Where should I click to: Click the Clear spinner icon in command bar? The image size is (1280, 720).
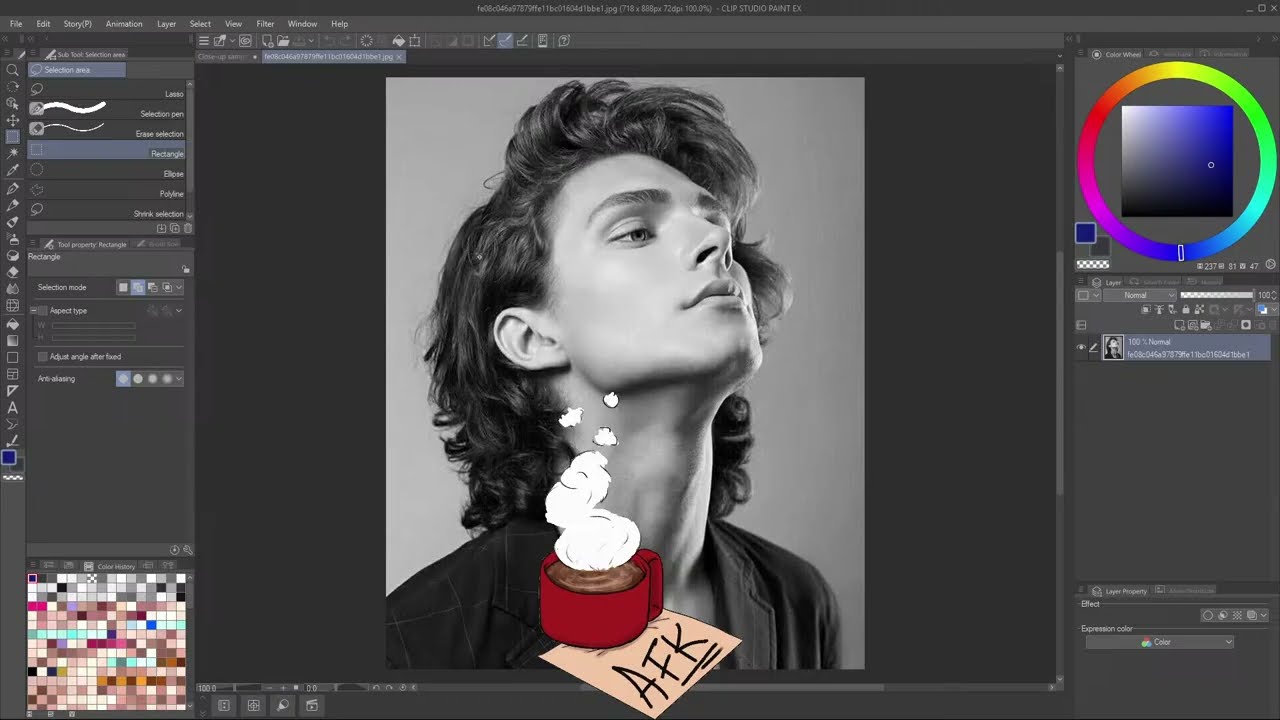(x=366, y=41)
